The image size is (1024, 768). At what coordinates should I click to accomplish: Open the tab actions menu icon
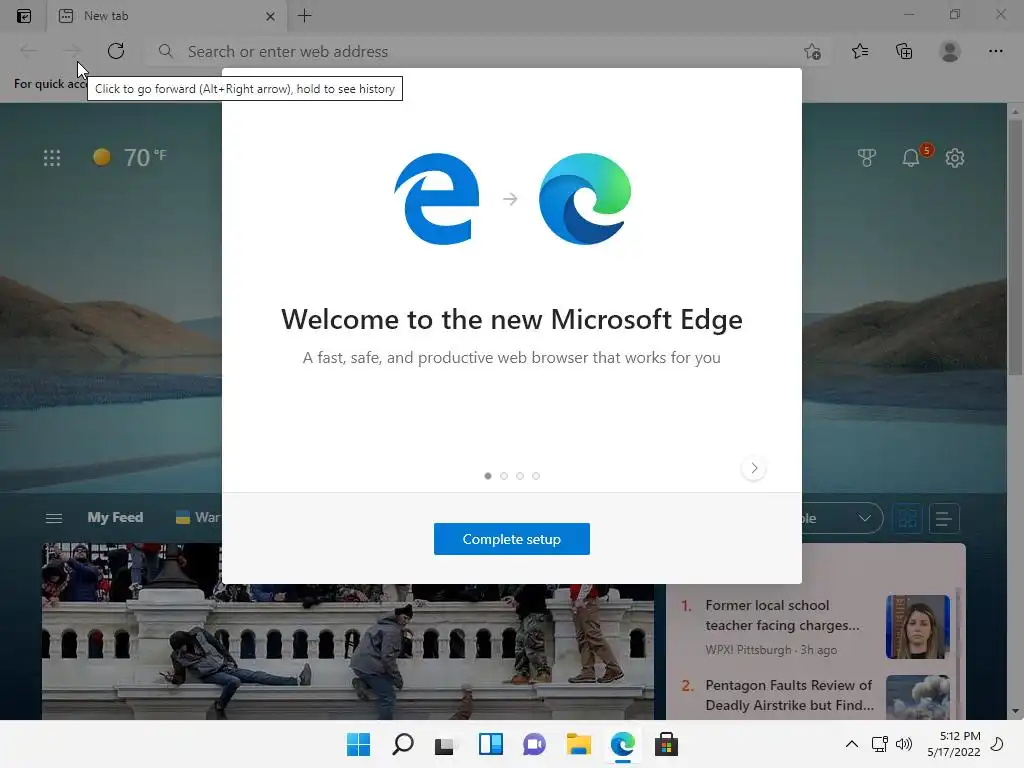click(24, 16)
